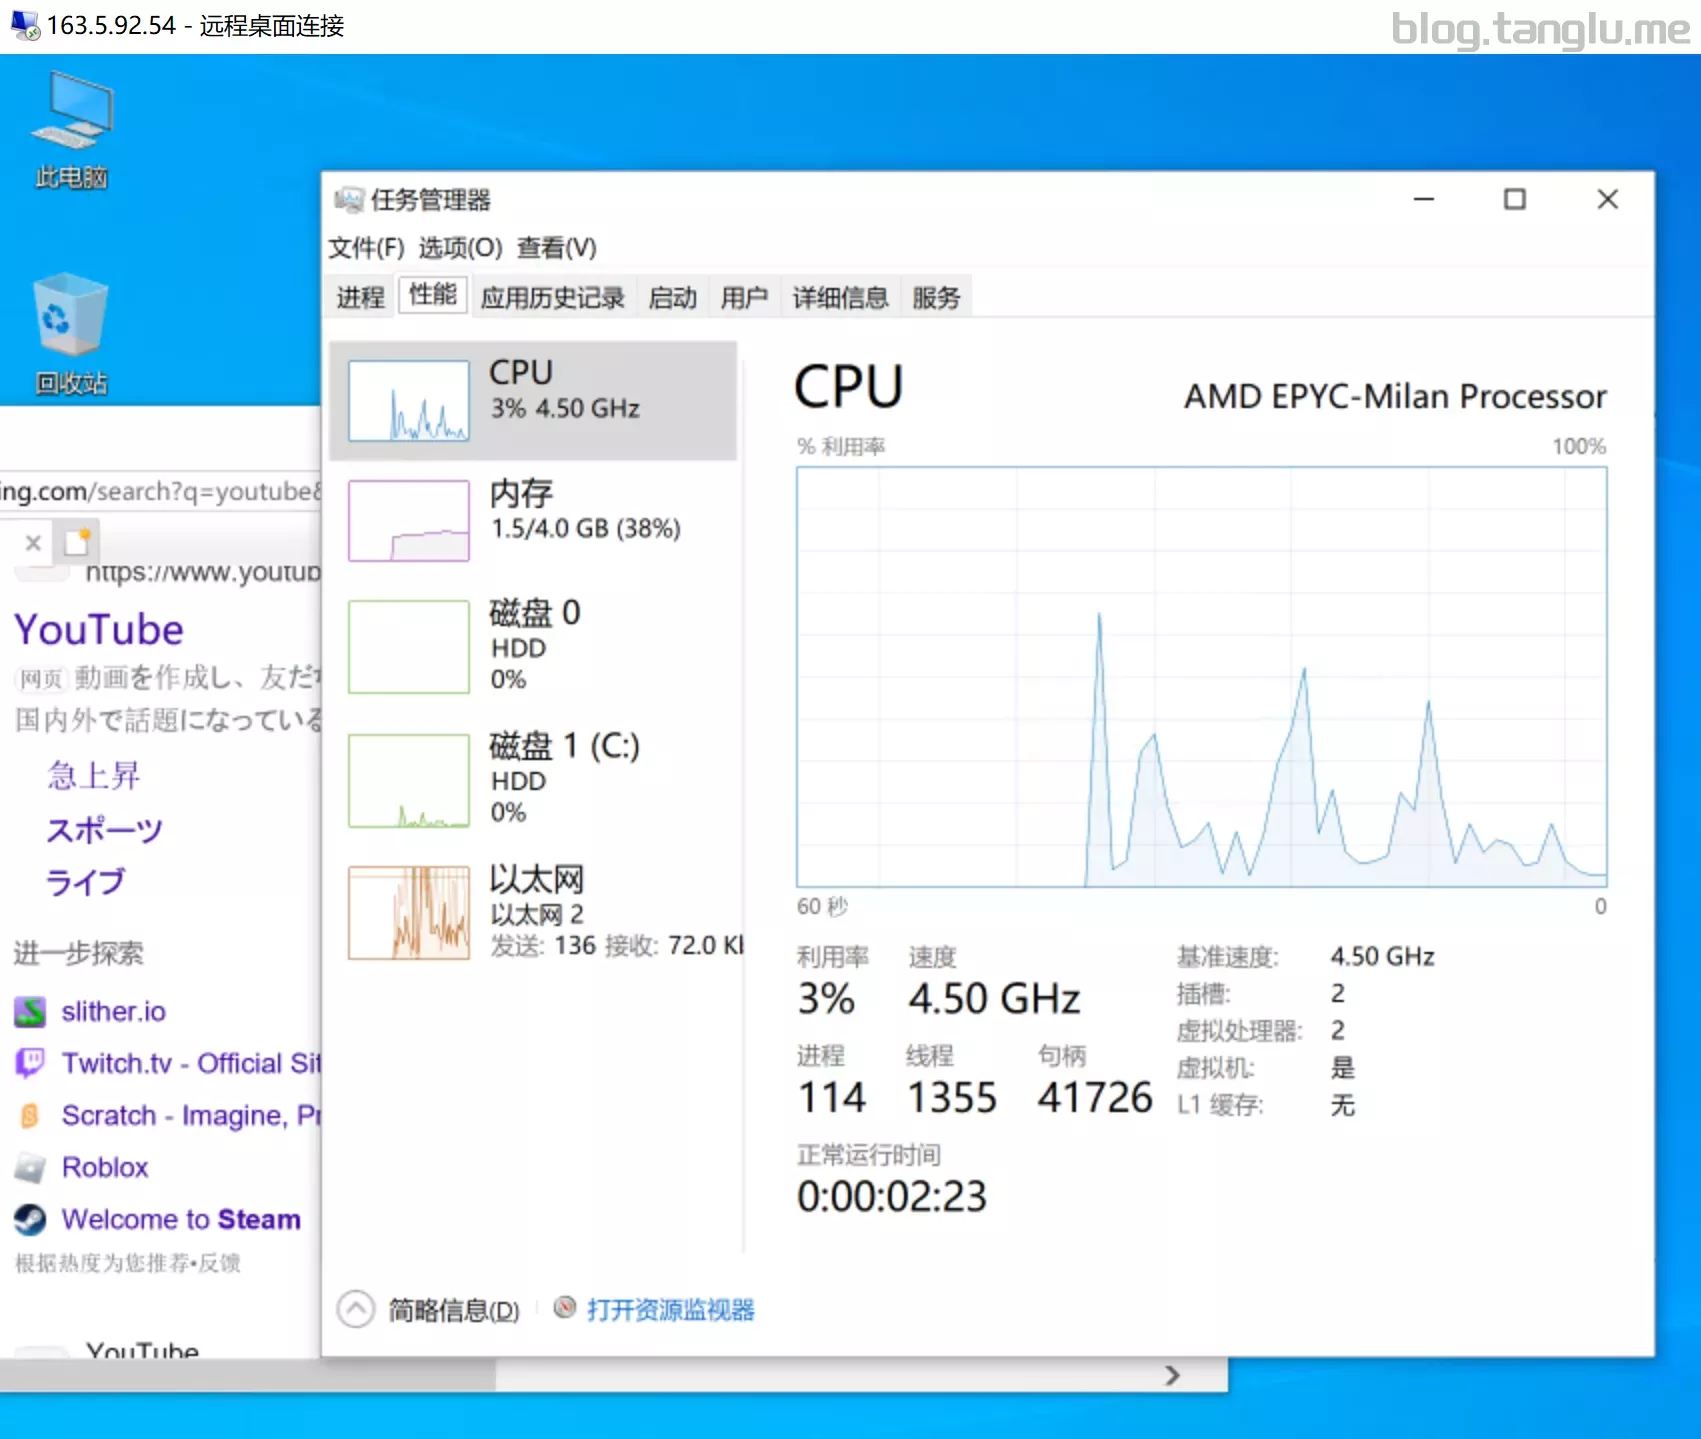Open the Welcome to Steam link
This screenshot has height=1439, width=1701.
point(181,1219)
